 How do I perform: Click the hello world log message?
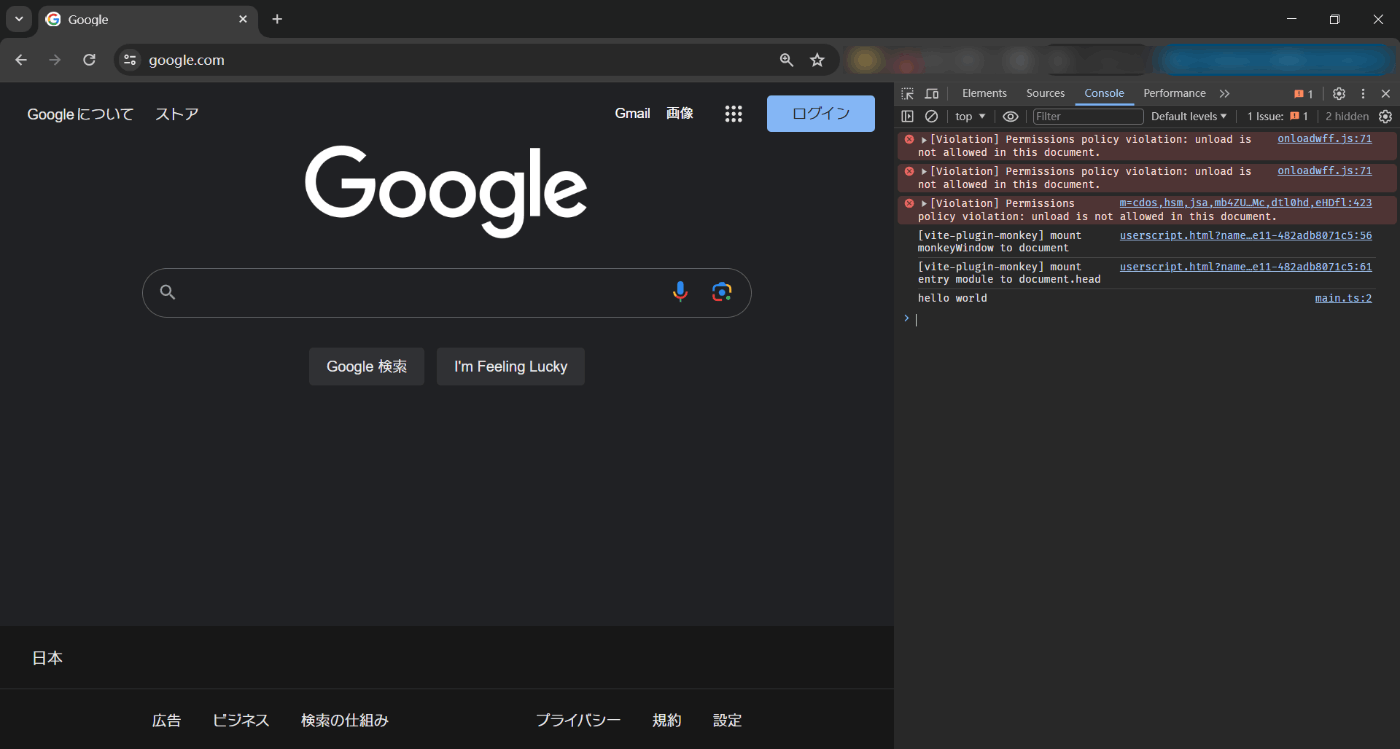[x=952, y=298]
